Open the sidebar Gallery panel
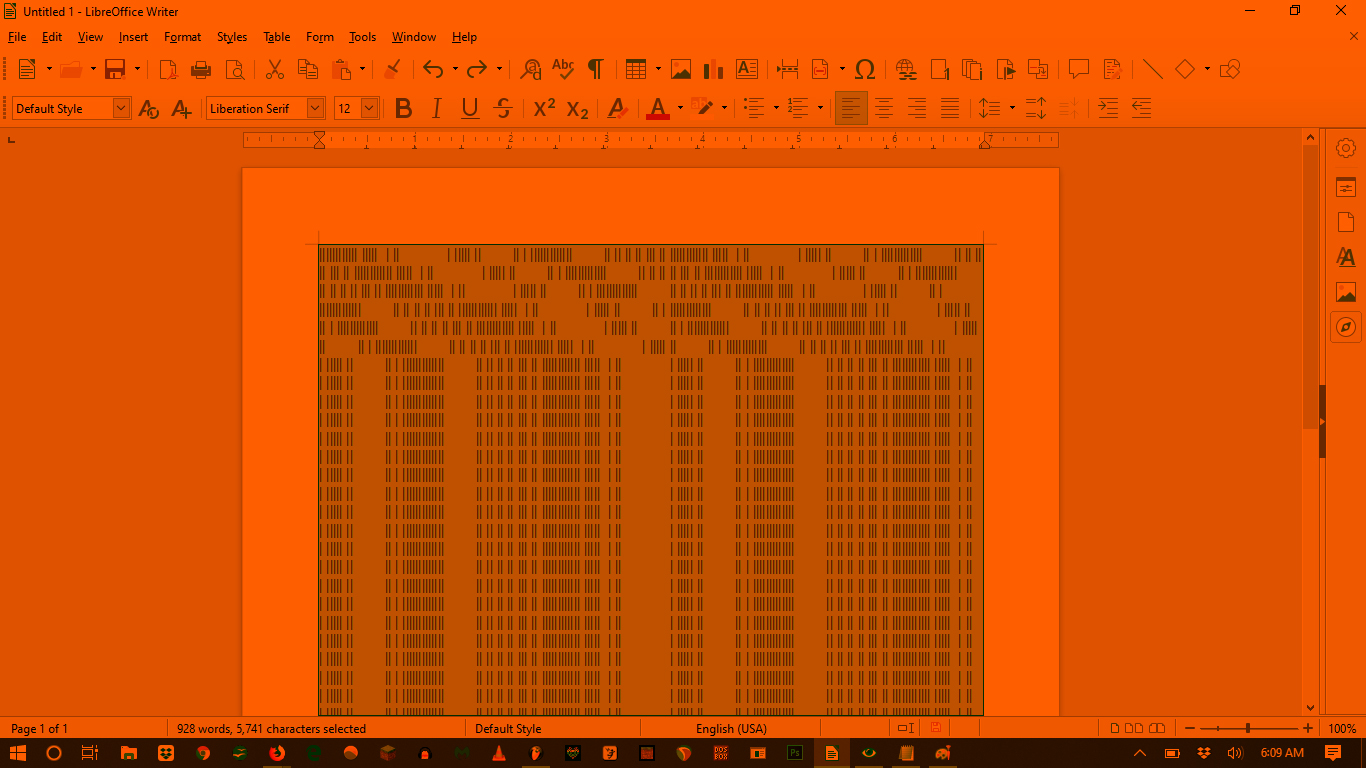1366x768 pixels. tap(1346, 292)
